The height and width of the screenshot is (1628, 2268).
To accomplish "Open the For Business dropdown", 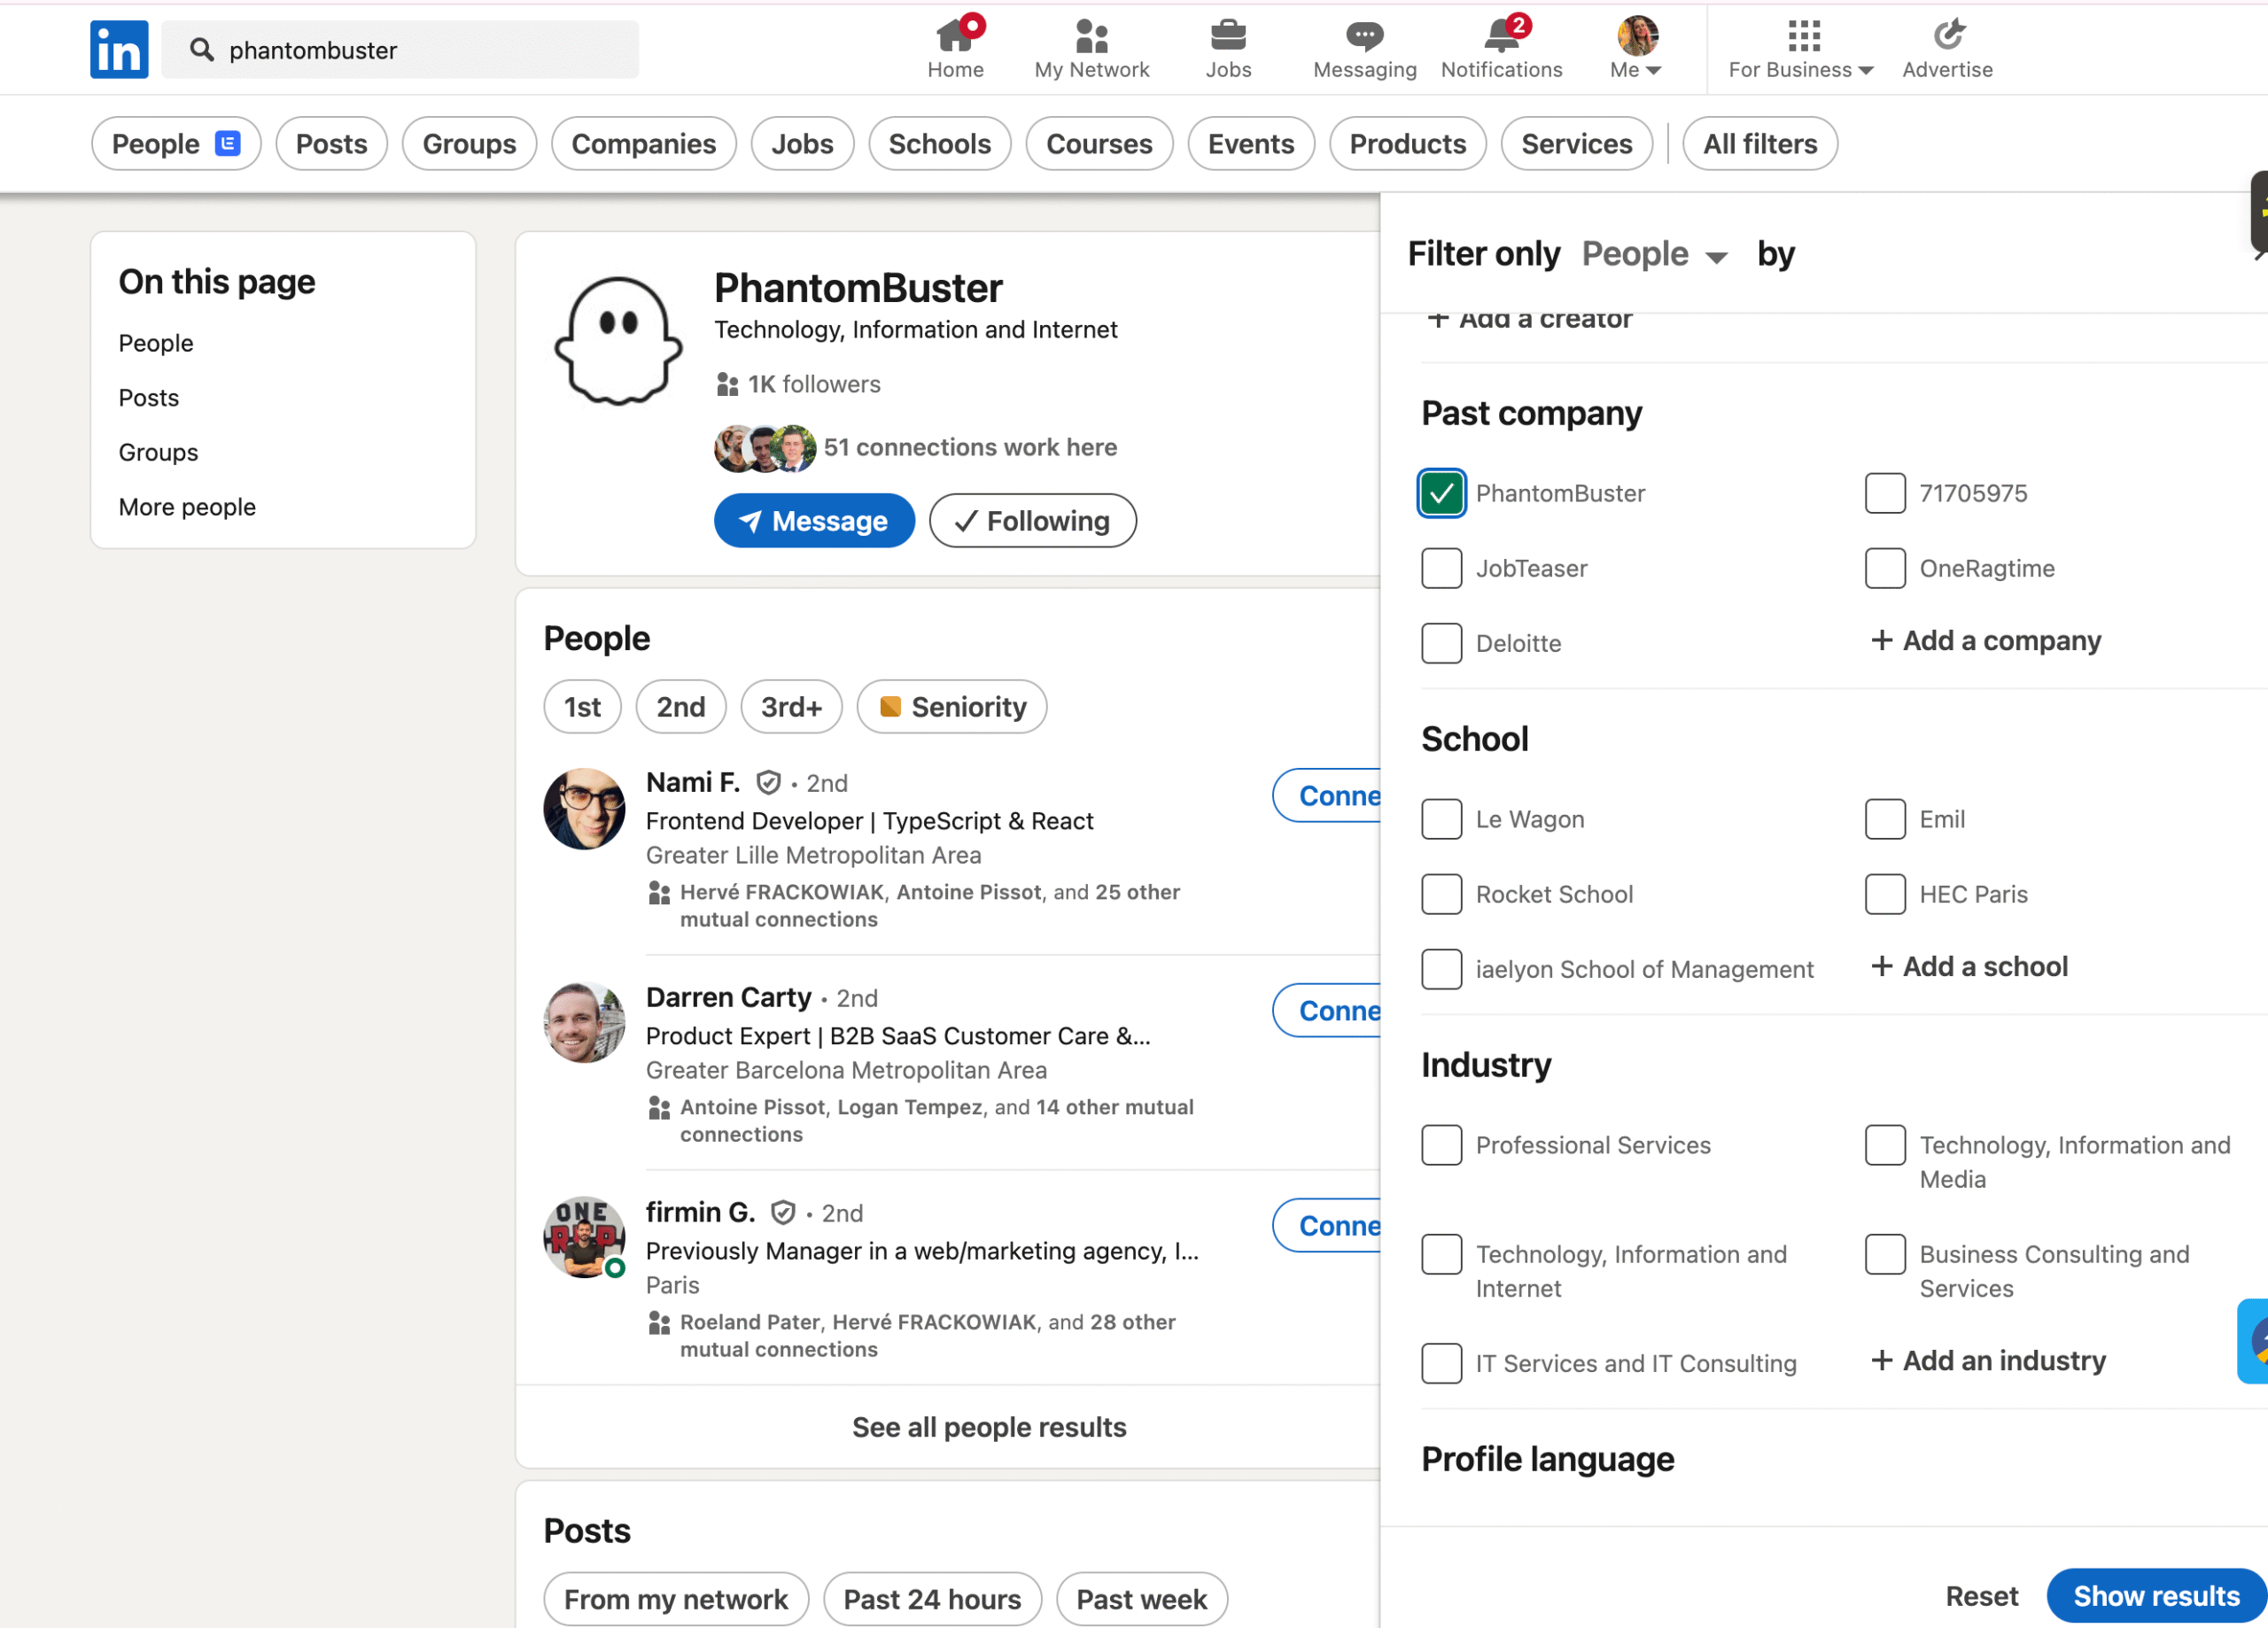I will tap(1801, 48).
